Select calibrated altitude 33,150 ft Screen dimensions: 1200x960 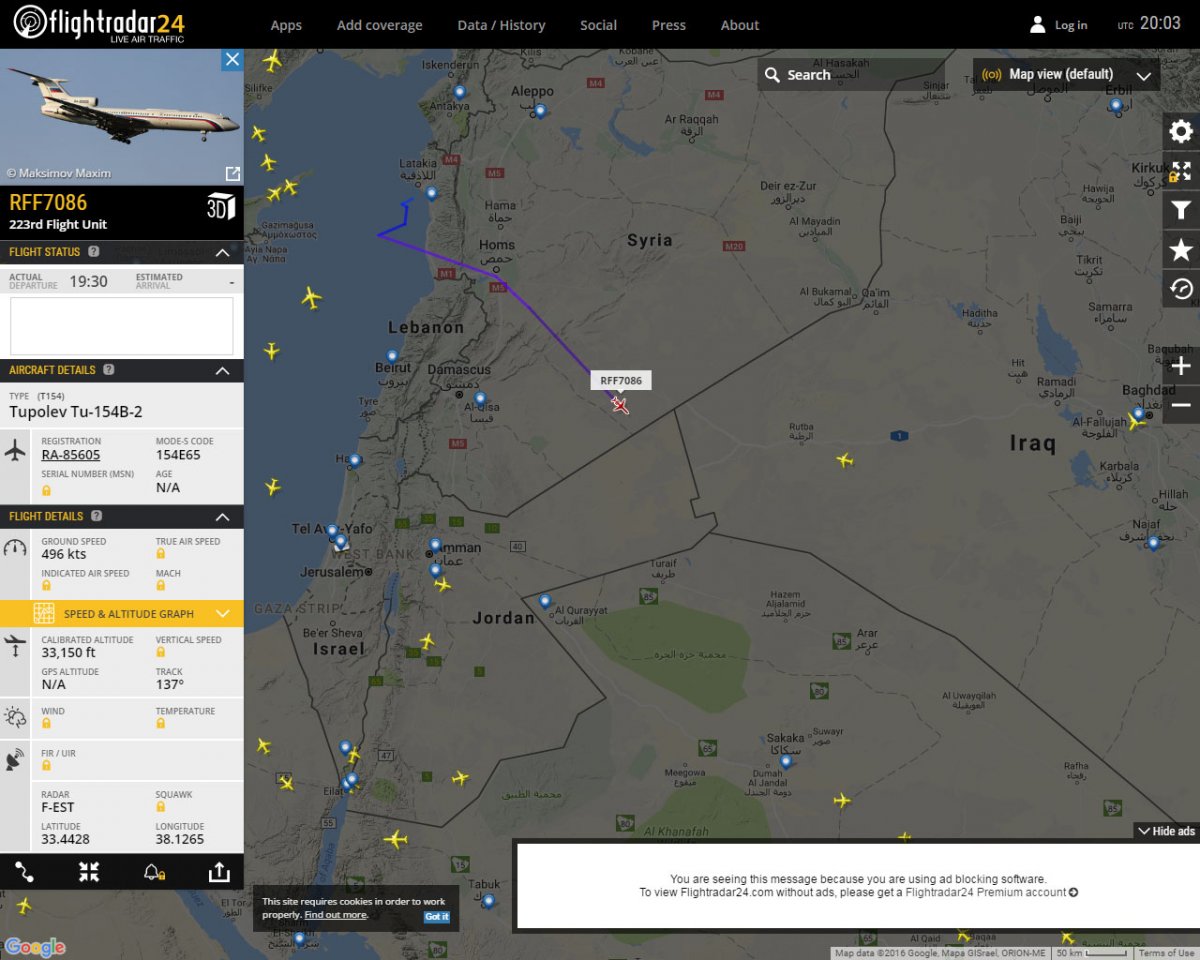[x=69, y=653]
